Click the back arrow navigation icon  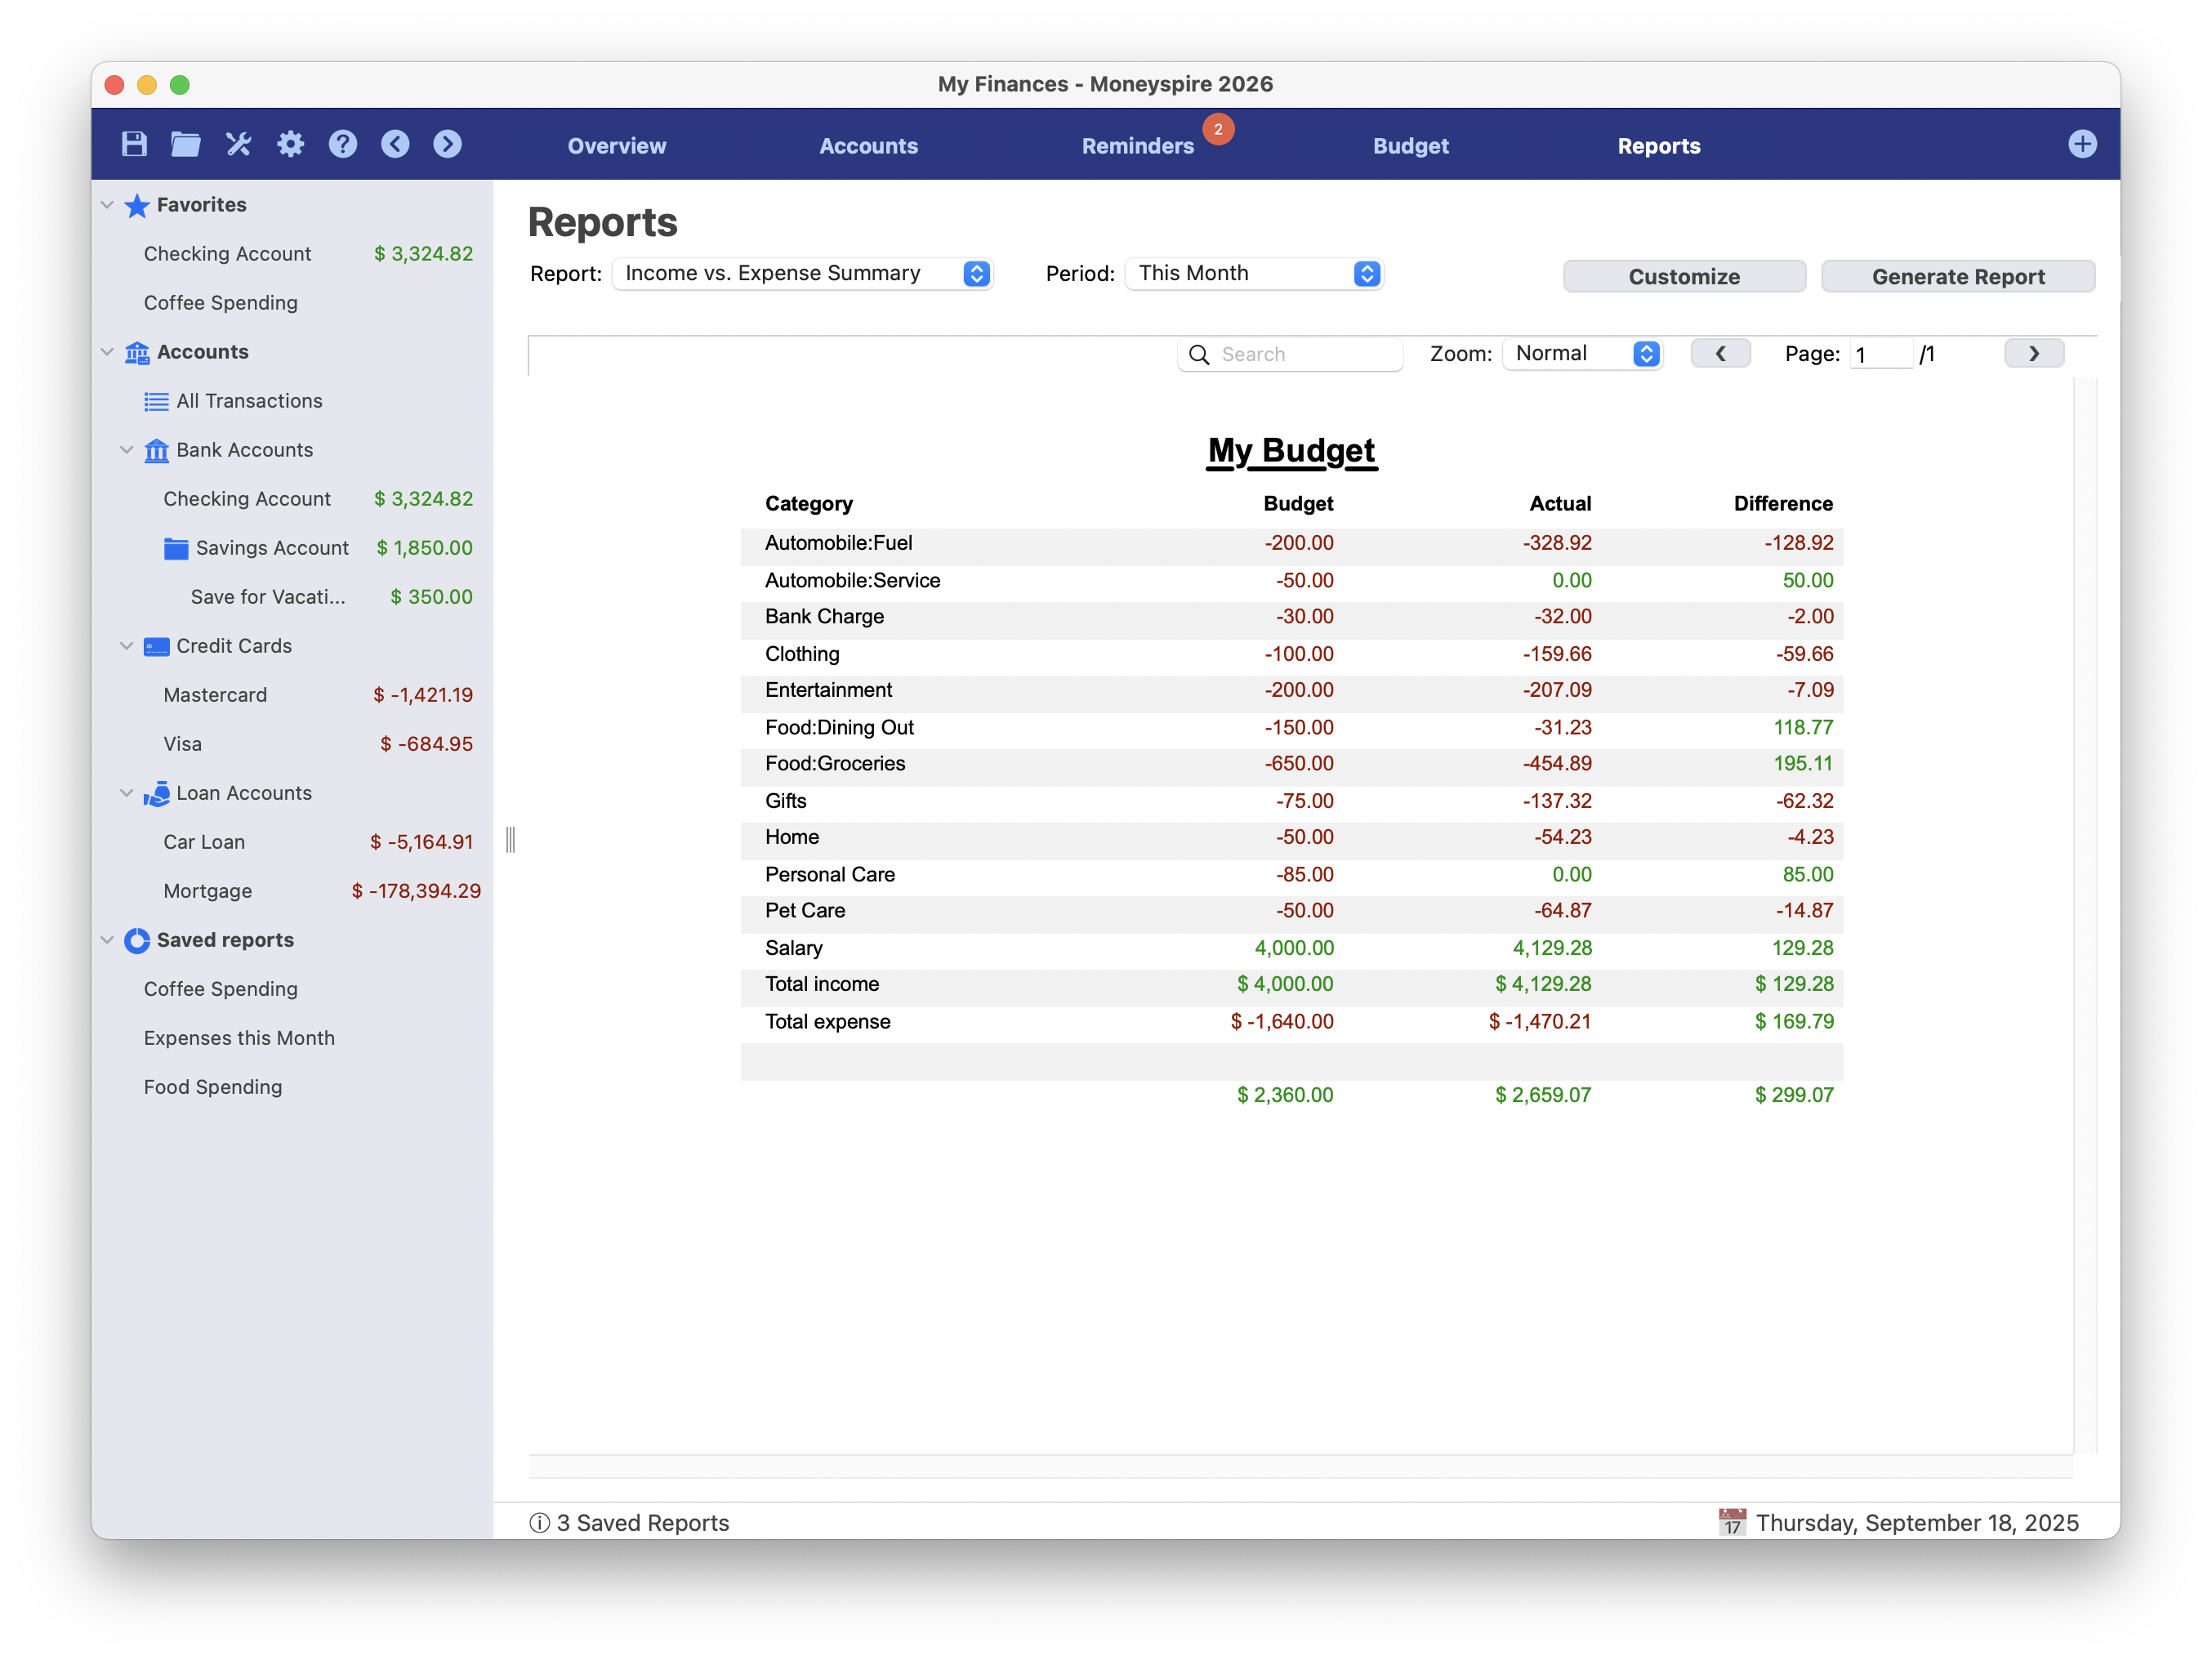tap(395, 144)
